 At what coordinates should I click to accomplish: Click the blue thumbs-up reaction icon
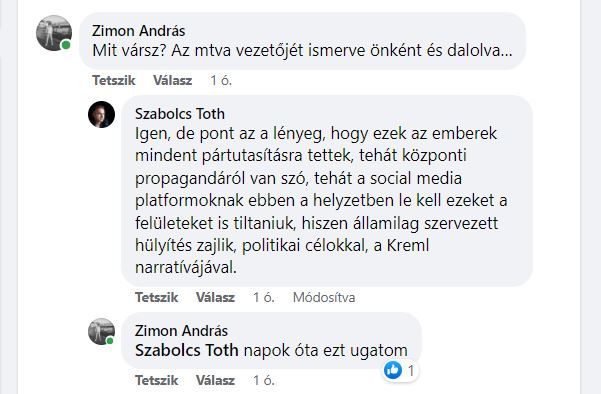click(x=393, y=370)
